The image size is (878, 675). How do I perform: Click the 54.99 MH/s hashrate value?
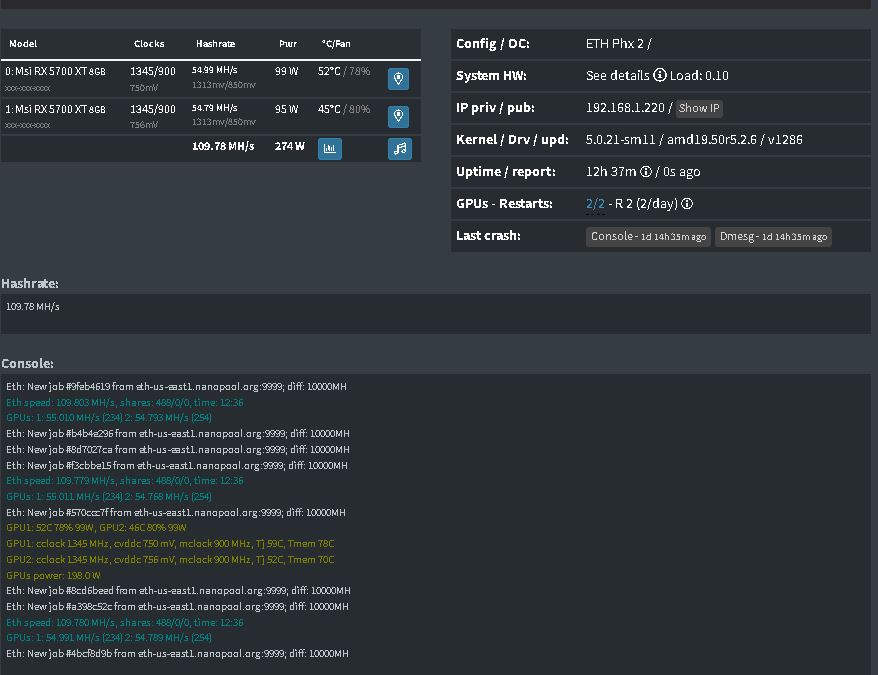tap(214, 70)
